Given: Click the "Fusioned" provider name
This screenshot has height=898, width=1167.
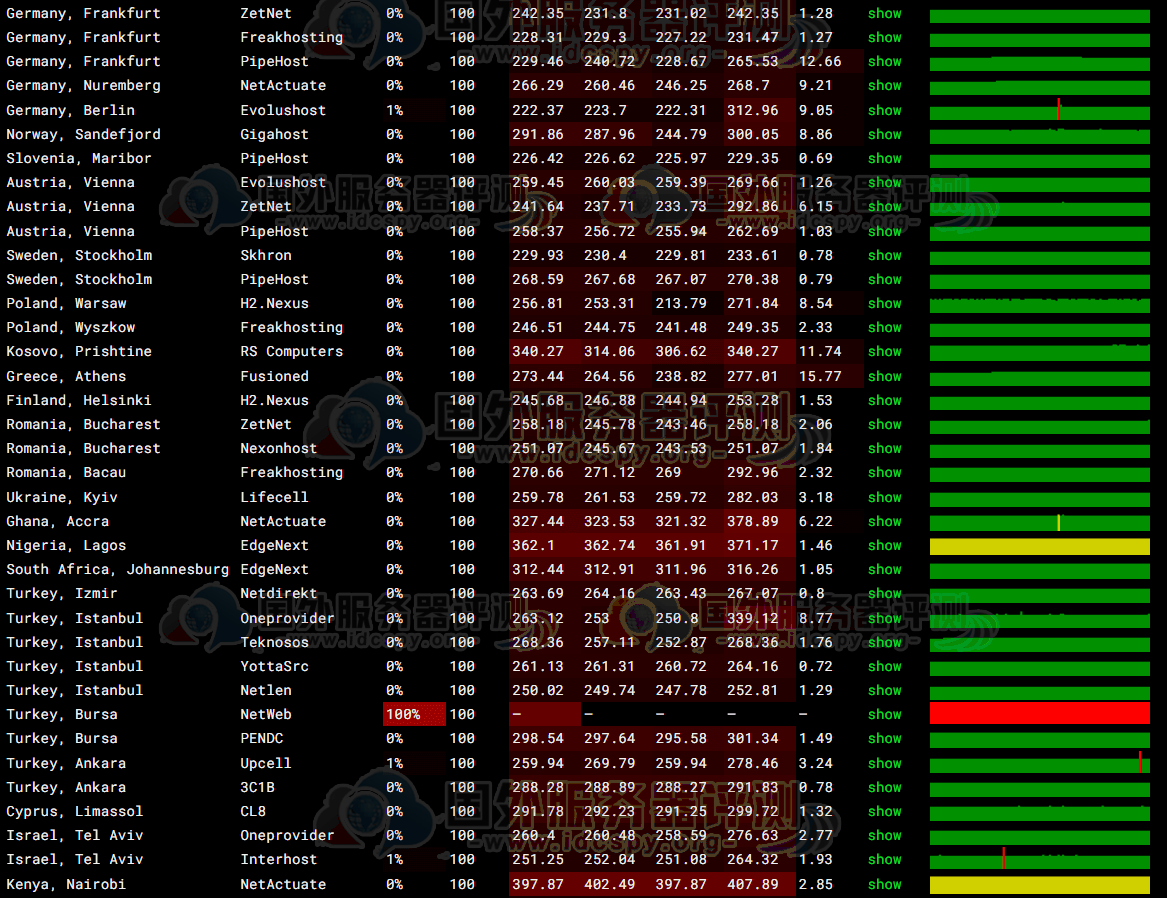Looking at the screenshot, I should pos(274,376).
